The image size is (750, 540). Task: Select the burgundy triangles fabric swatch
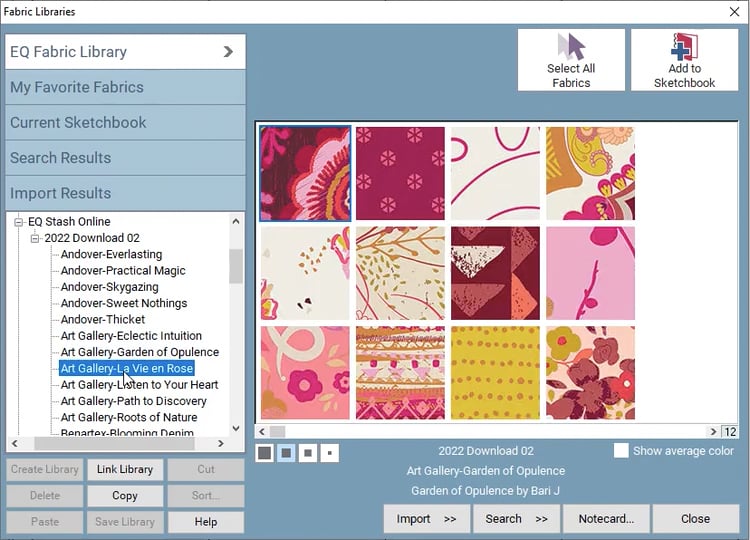495,273
